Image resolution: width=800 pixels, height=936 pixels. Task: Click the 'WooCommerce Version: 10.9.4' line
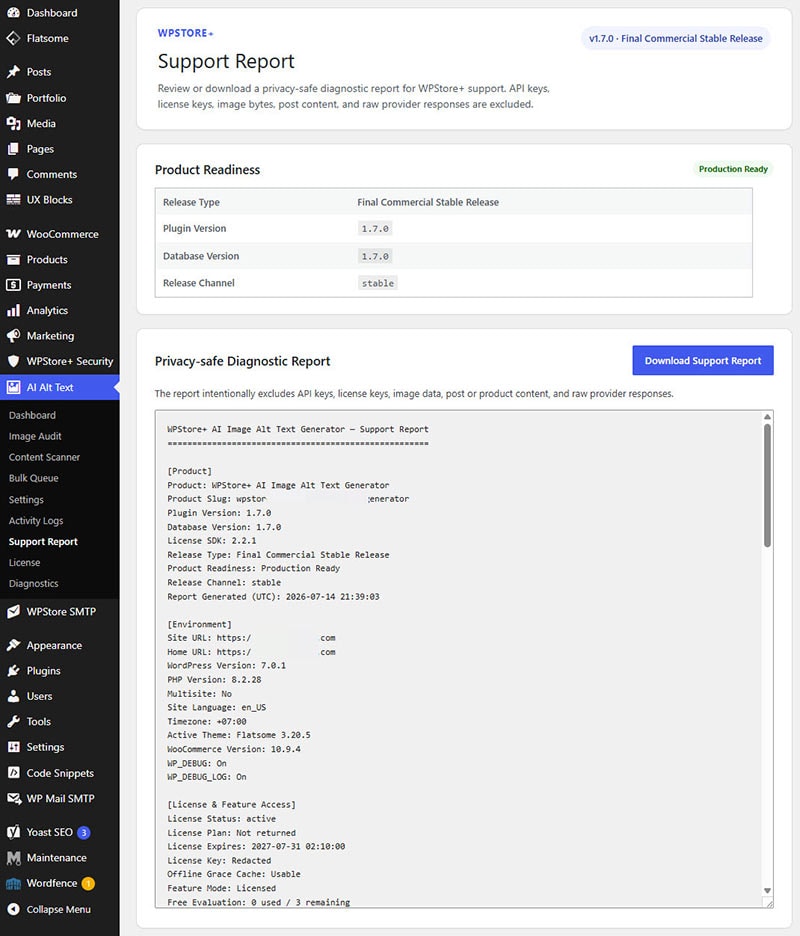click(234, 749)
